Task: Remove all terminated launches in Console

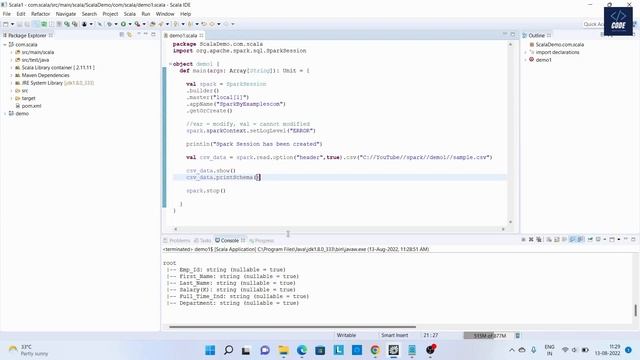Action: pyautogui.click(x=539, y=240)
